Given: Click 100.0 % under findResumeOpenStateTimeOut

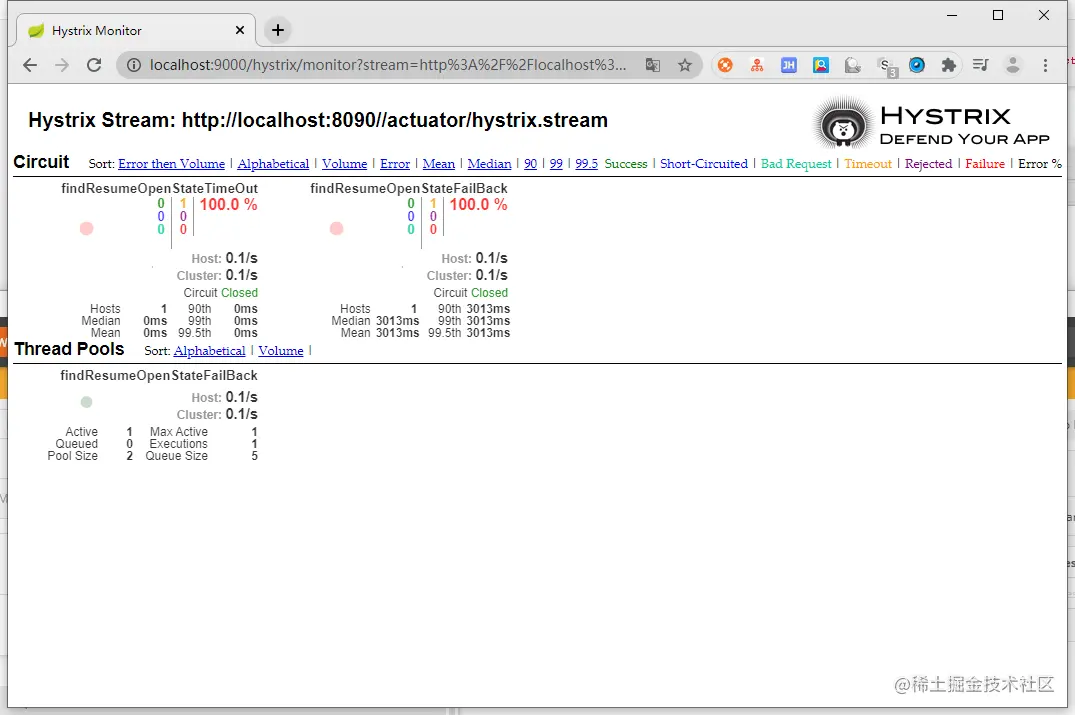Looking at the screenshot, I should pos(228,204).
